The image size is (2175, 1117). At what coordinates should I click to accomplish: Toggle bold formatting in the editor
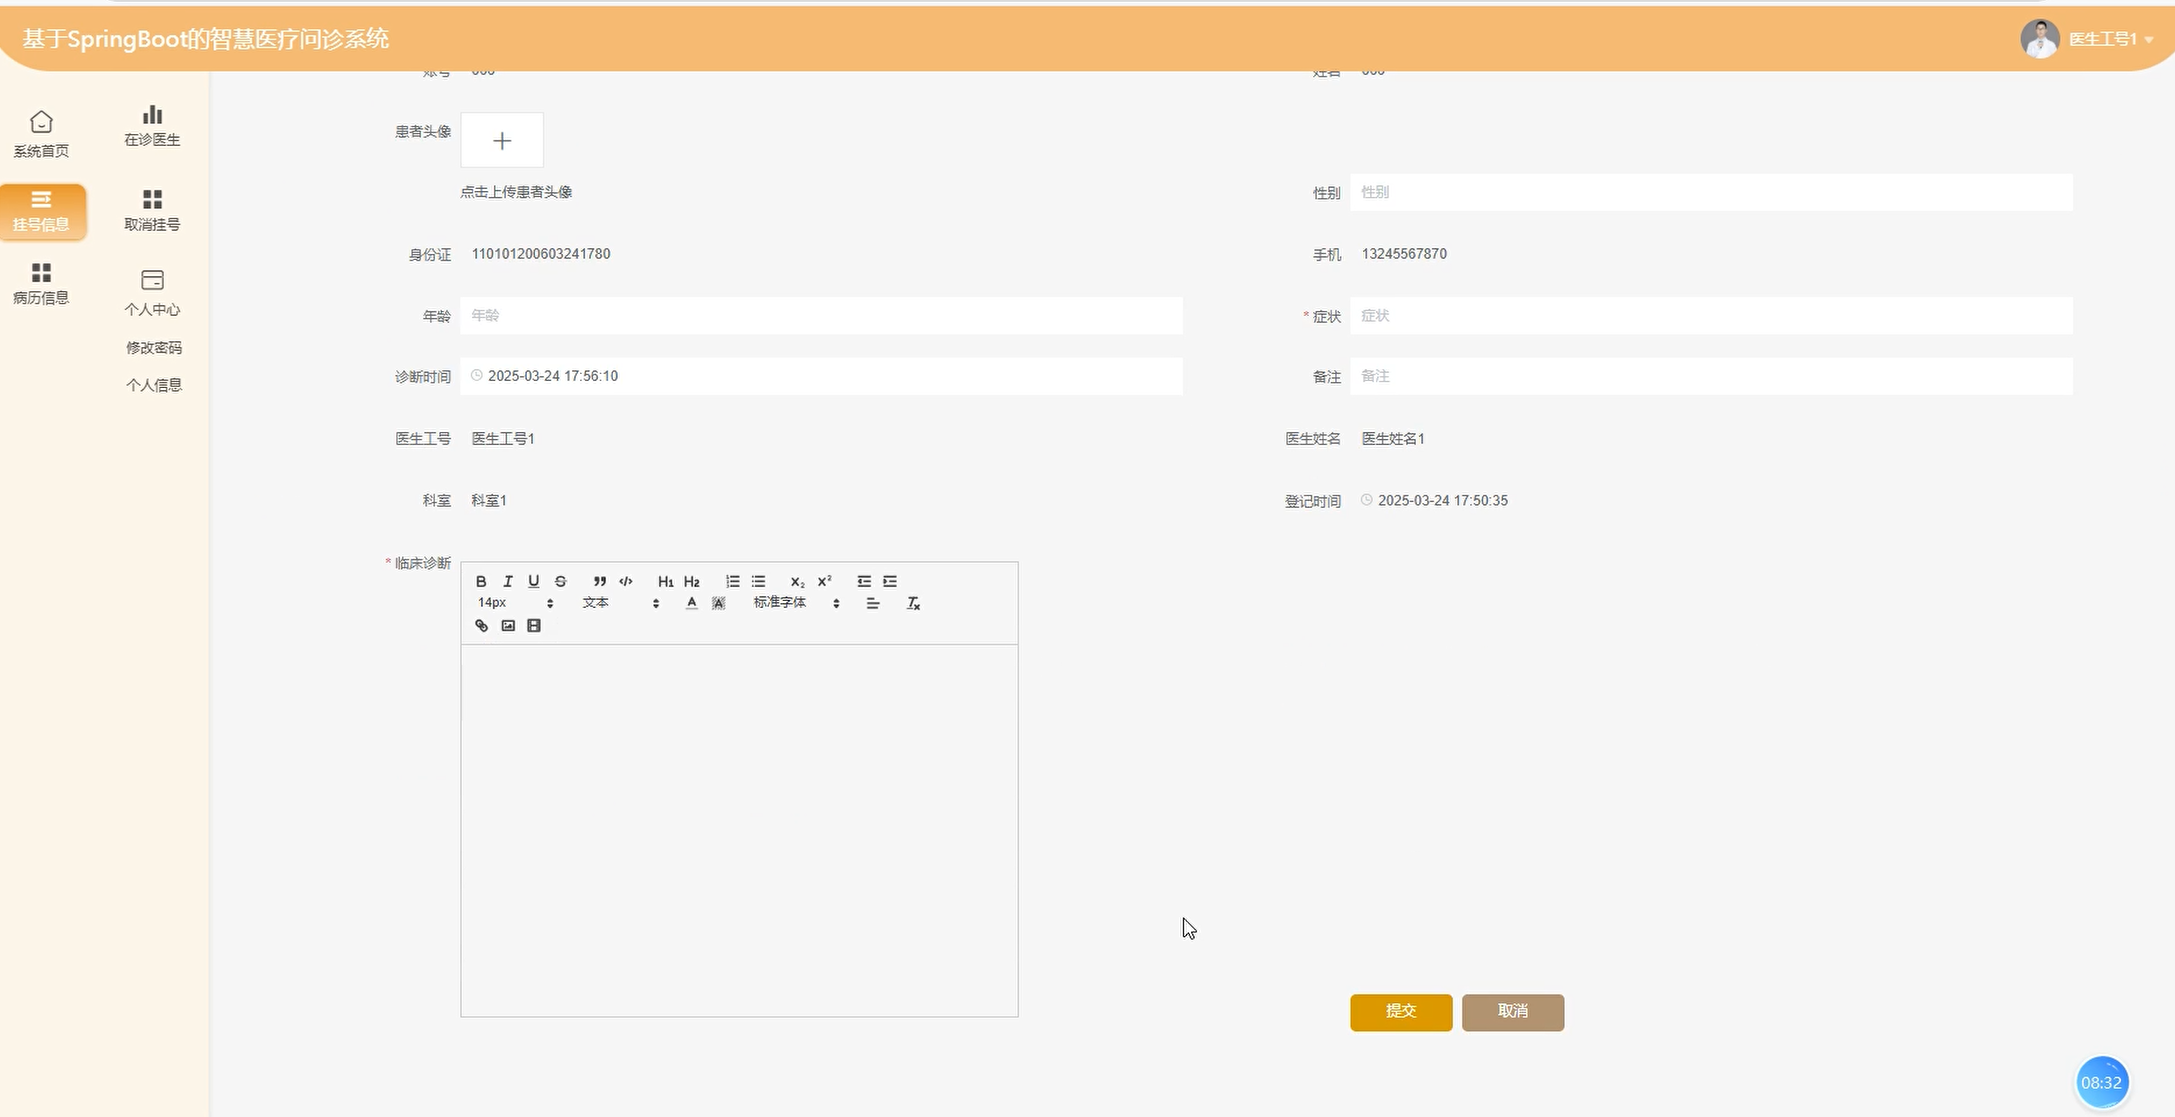click(x=481, y=581)
